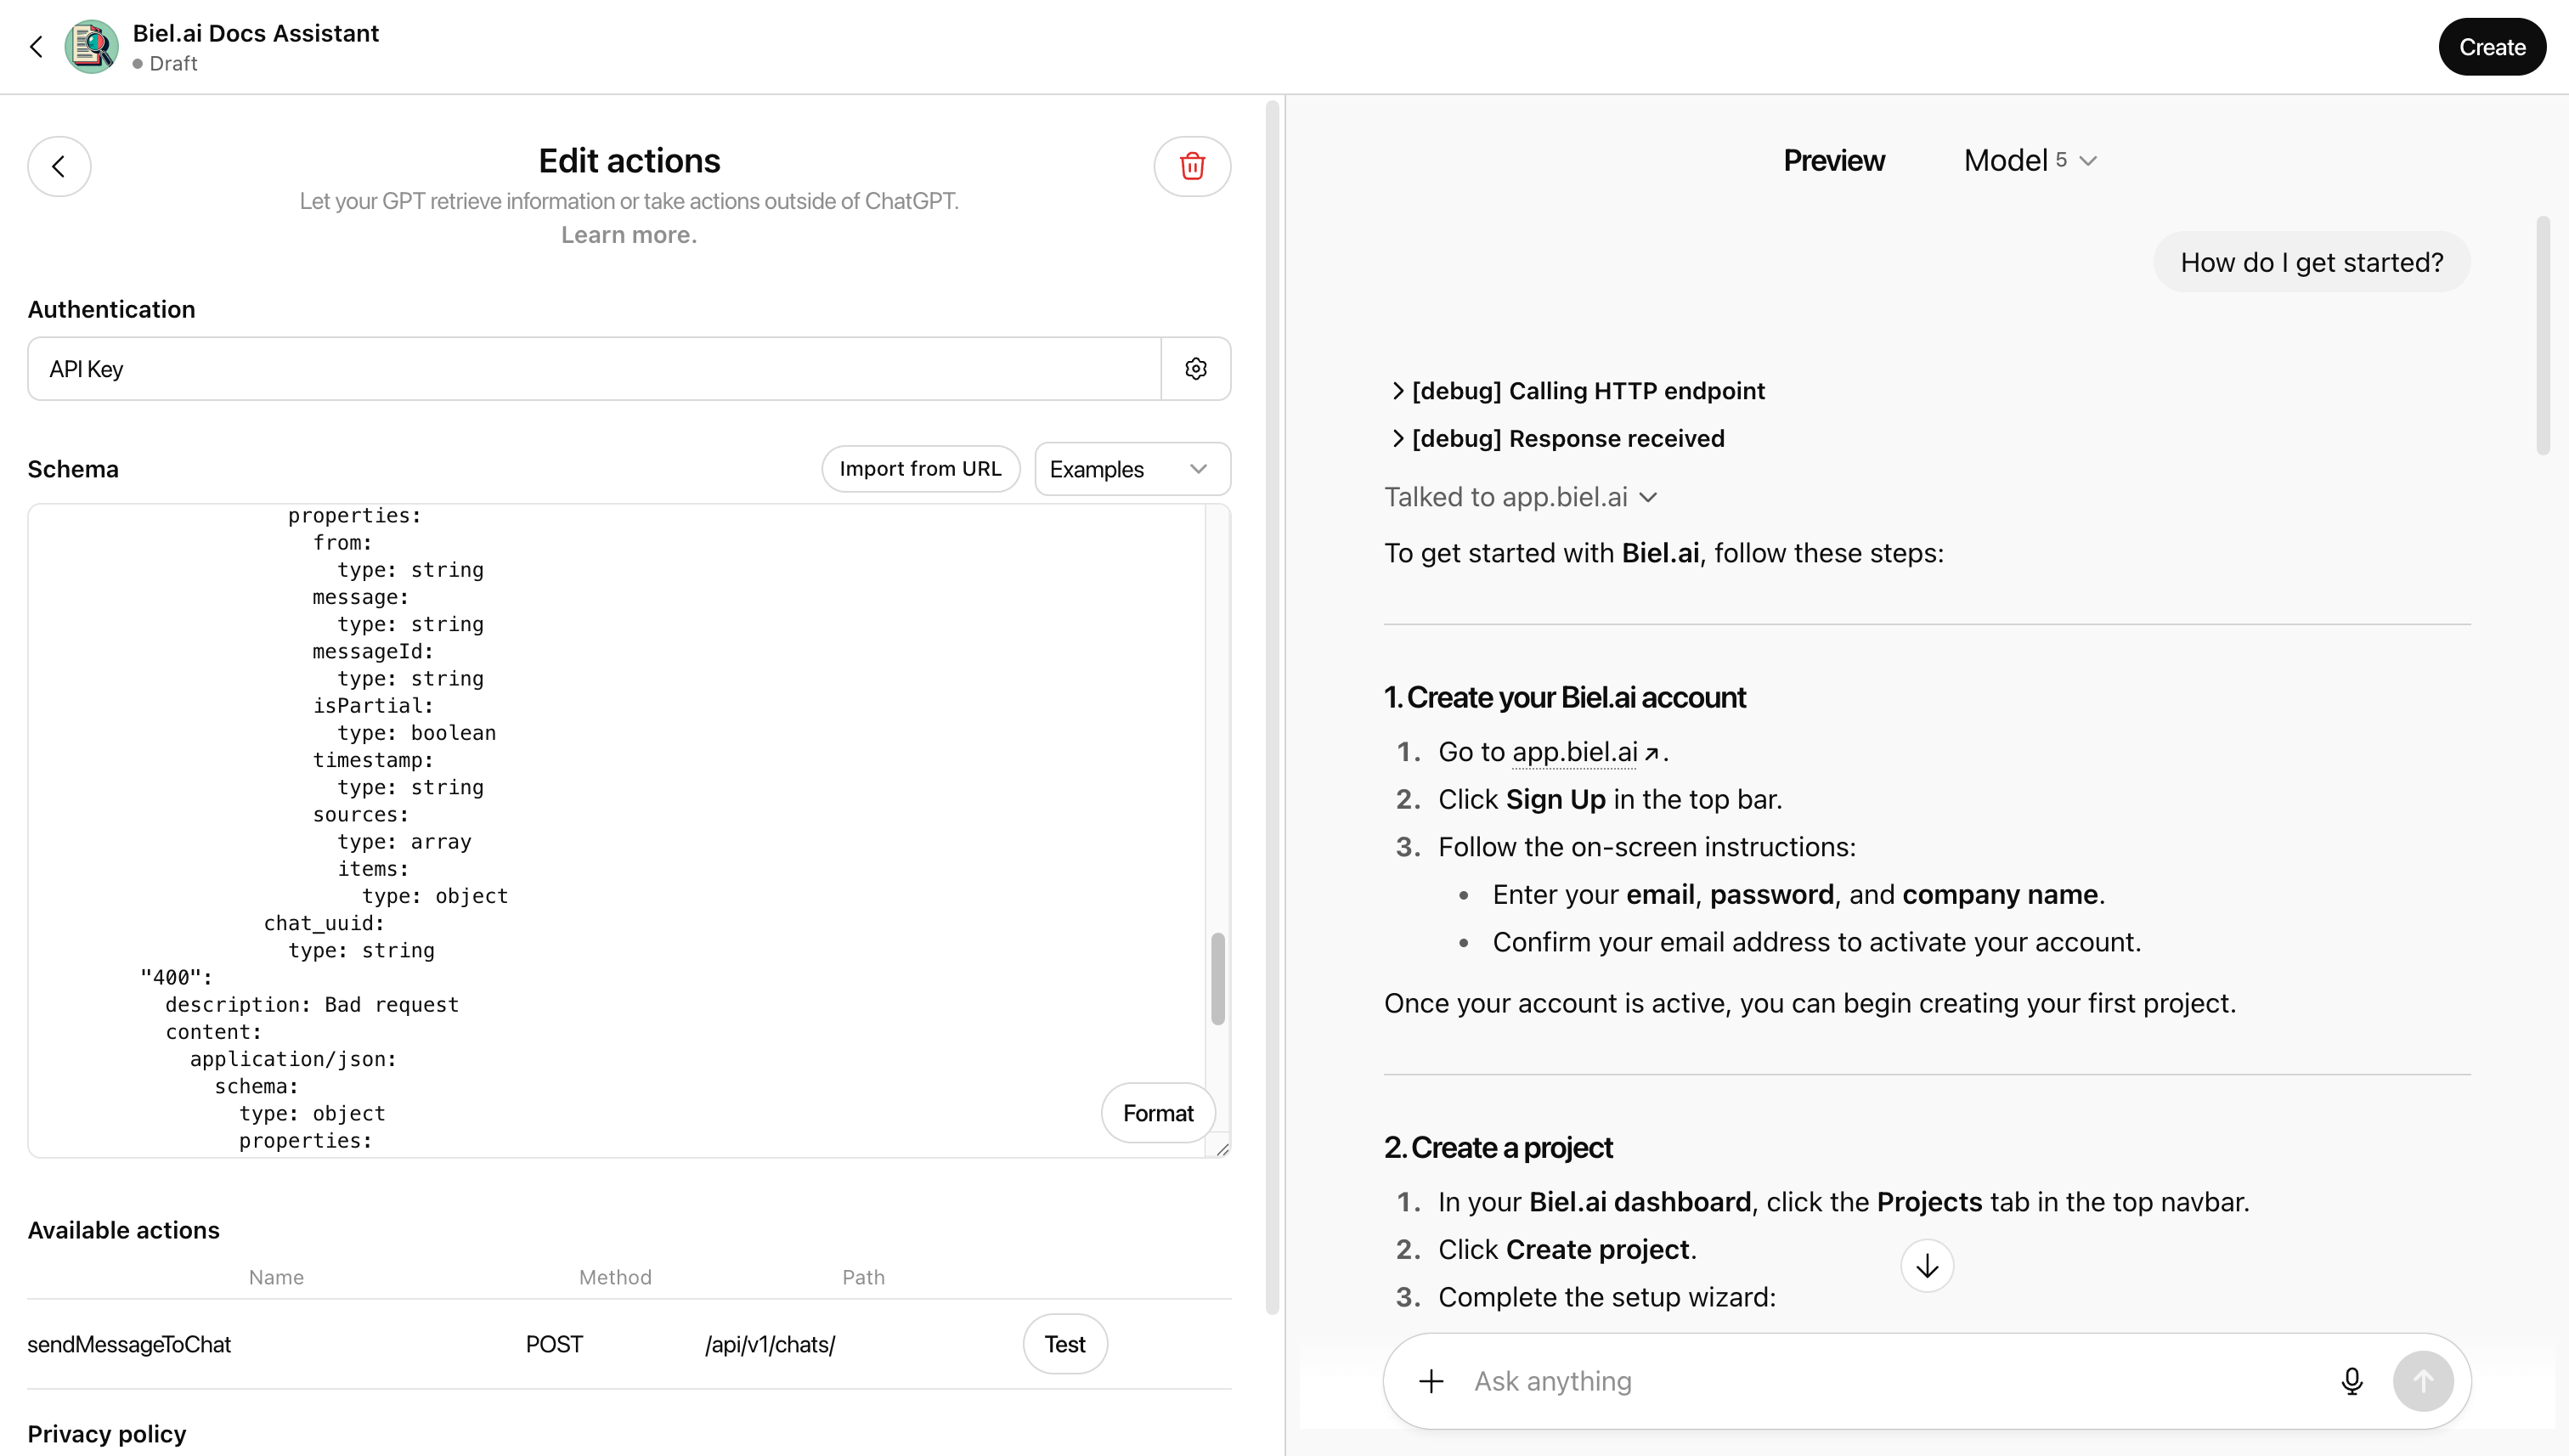Send the chat message with the arrow icon
2569x1456 pixels.
click(2424, 1381)
